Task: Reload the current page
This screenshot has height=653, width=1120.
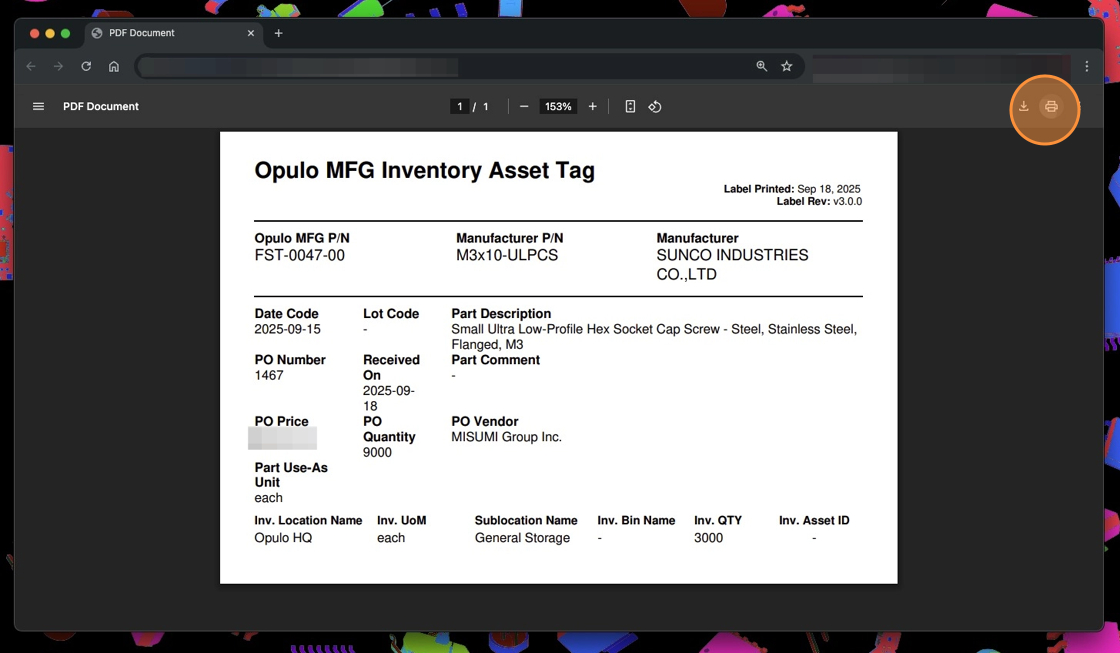Action: 86,67
